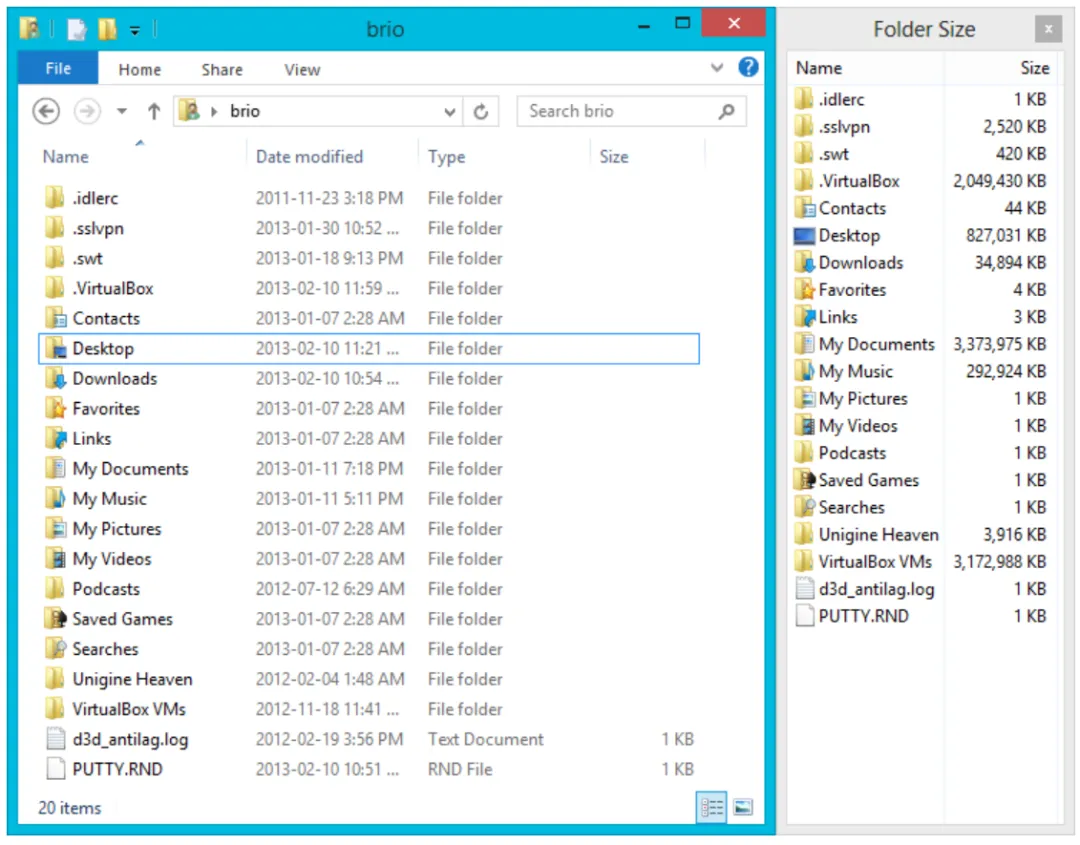The height and width of the screenshot is (845, 1080).
Task: Open the recent locations dropdown arrow
Action: click(122, 111)
